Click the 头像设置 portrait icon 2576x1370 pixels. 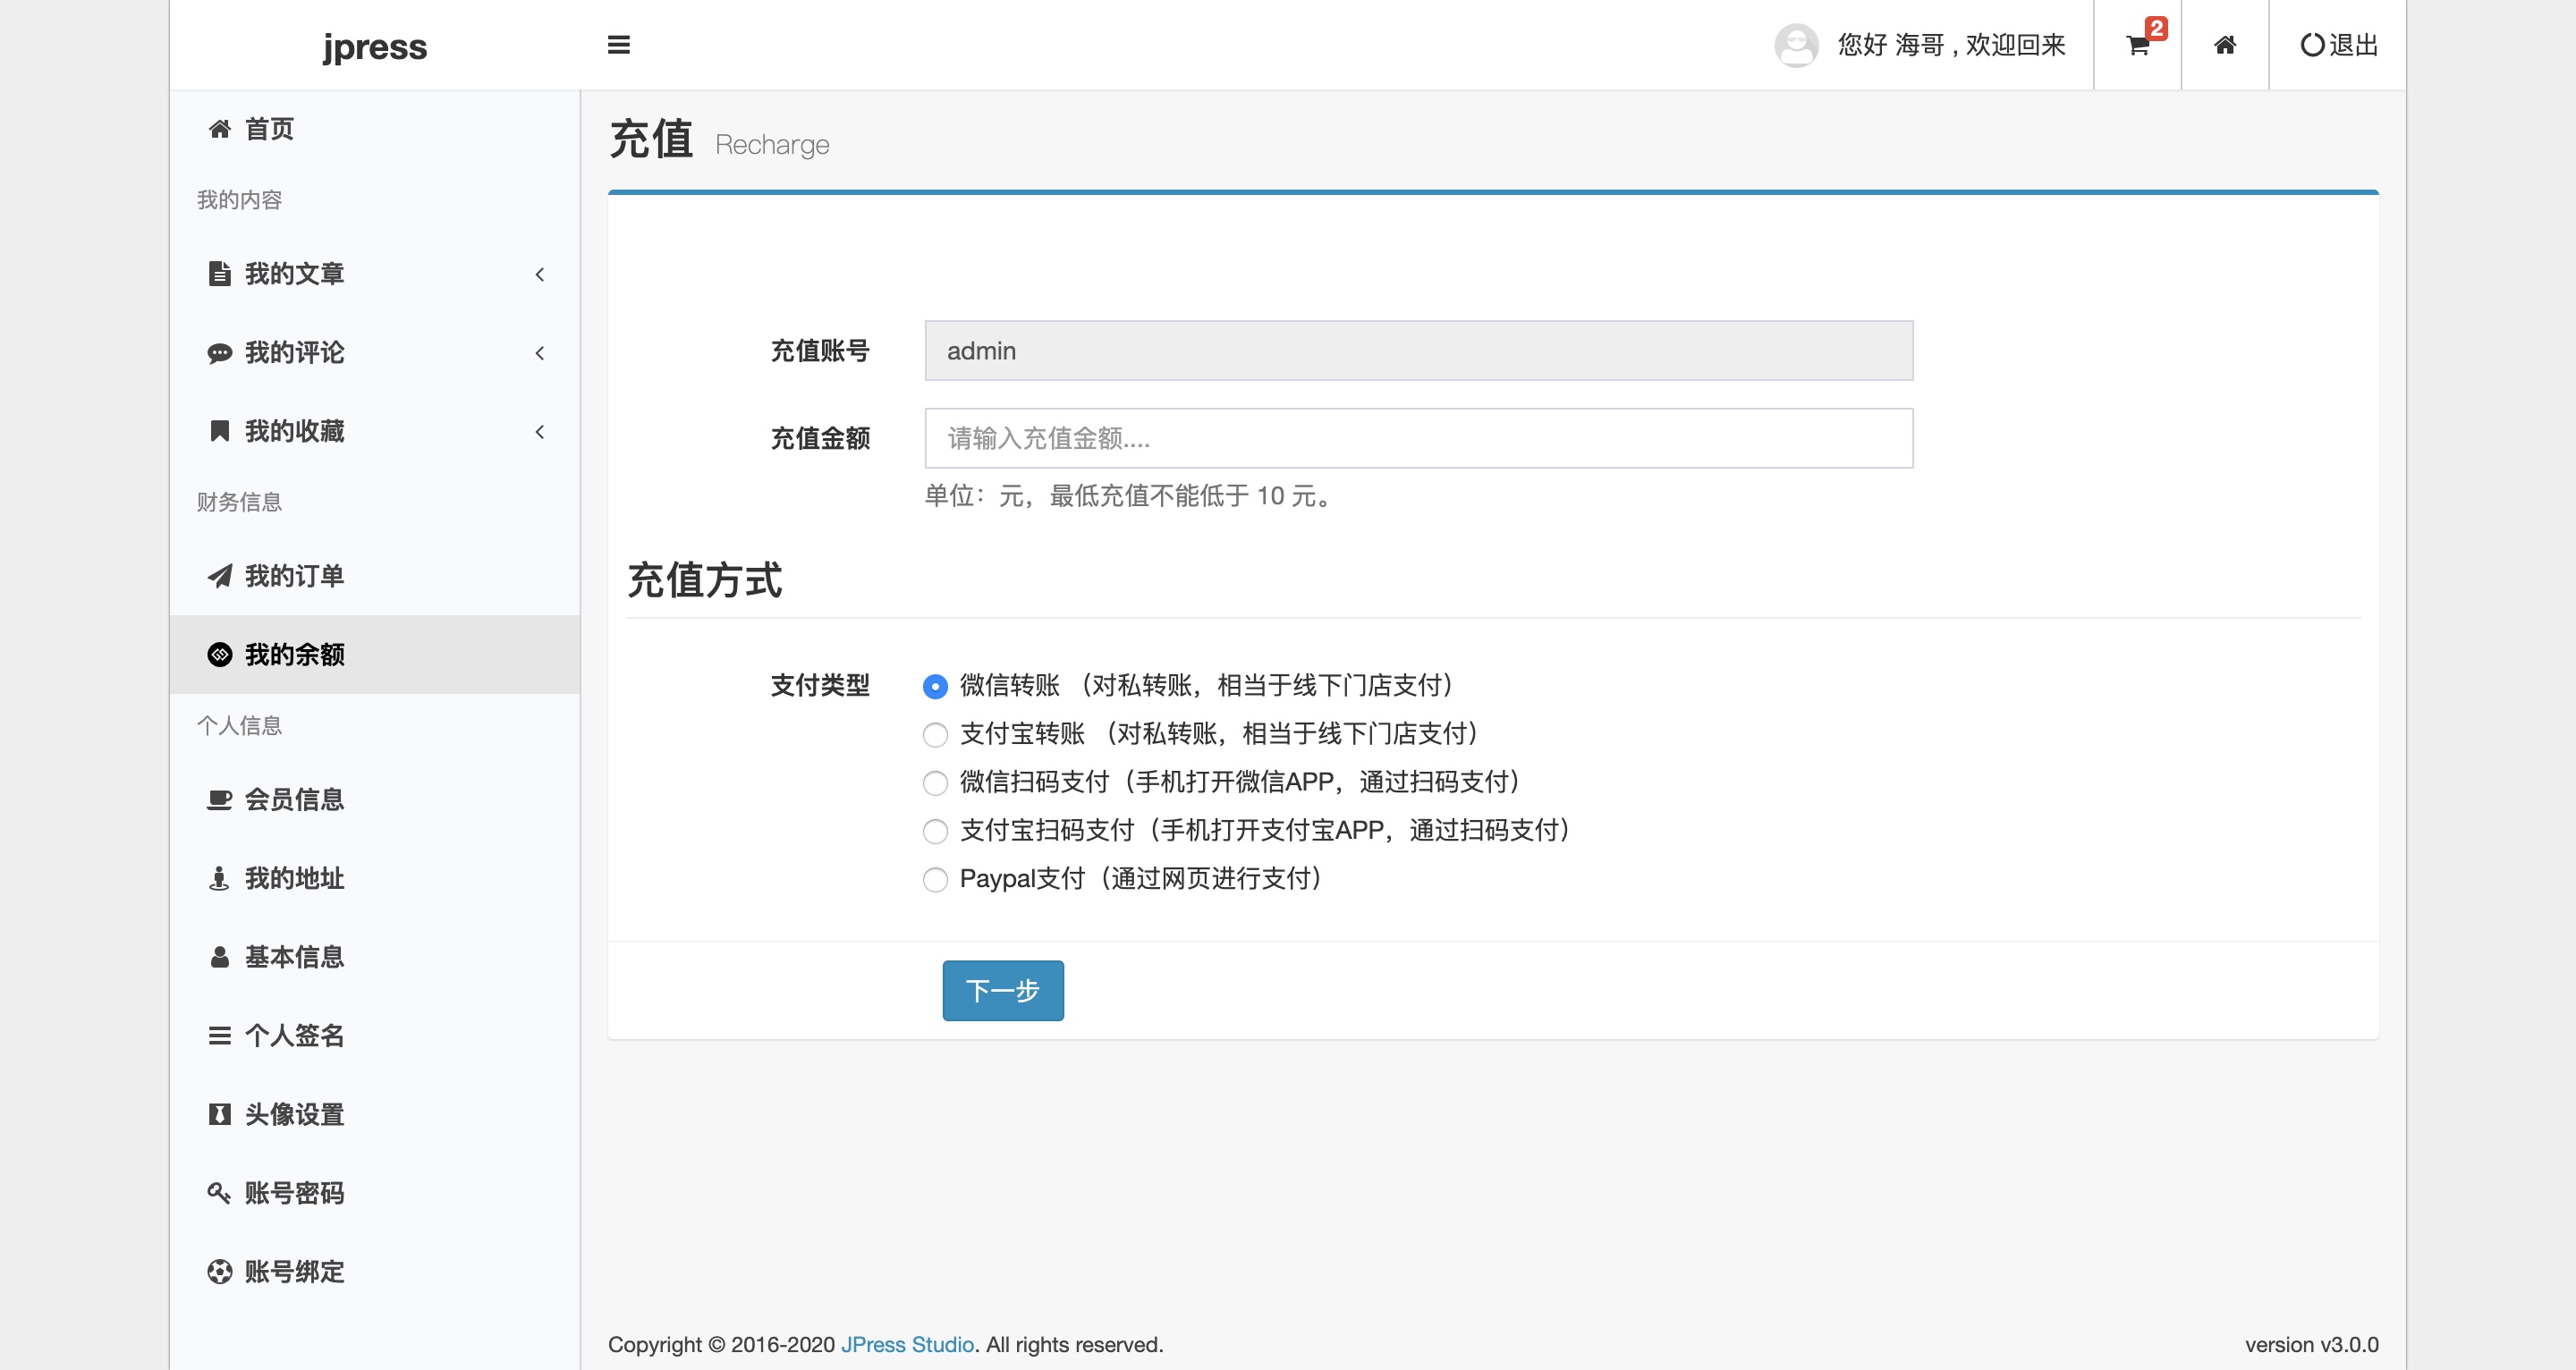219,1114
